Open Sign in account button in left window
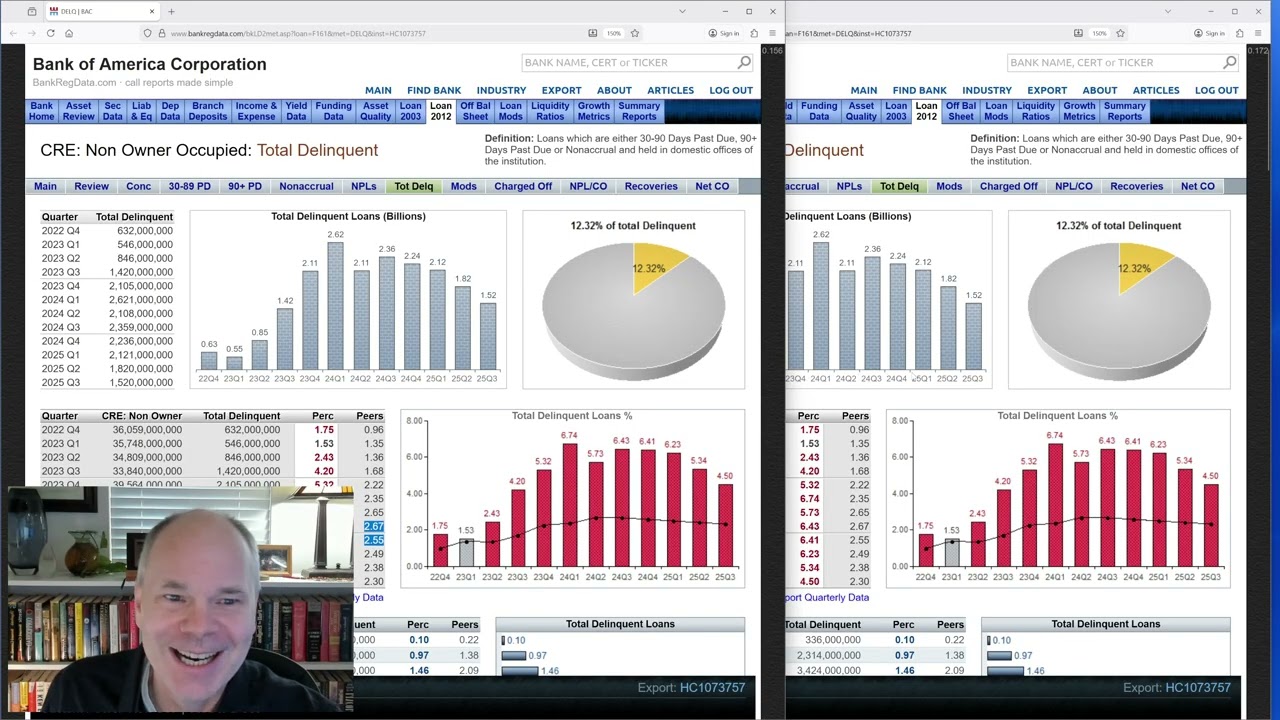 click(x=724, y=33)
